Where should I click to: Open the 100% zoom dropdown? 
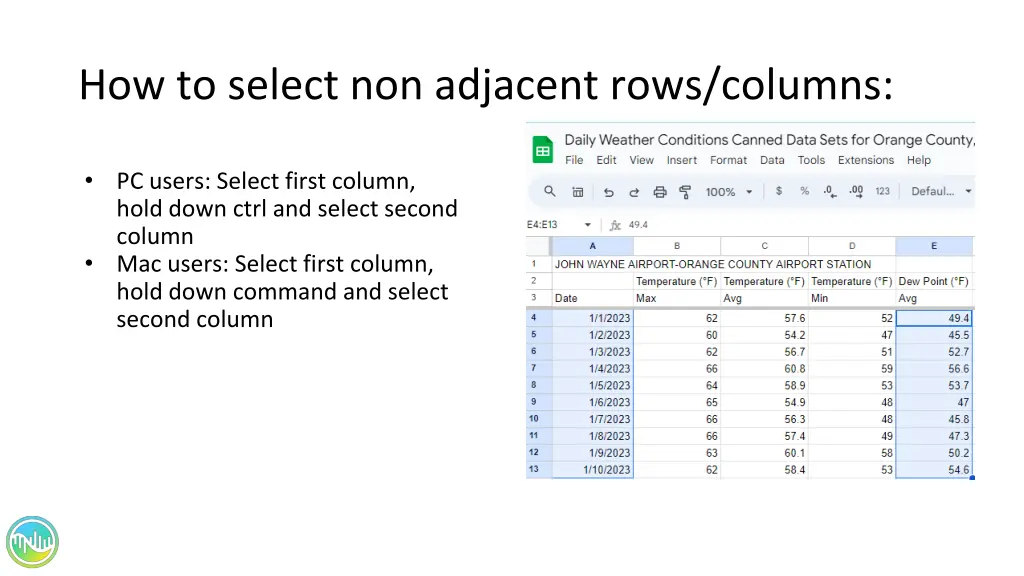pyautogui.click(x=728, y=192)
